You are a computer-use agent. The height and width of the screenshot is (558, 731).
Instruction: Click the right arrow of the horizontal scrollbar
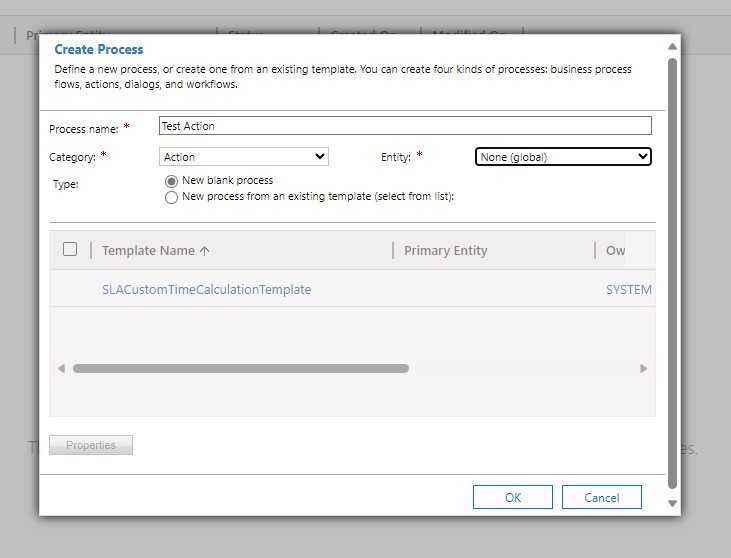pyautogui.click(x=643, y=369)
